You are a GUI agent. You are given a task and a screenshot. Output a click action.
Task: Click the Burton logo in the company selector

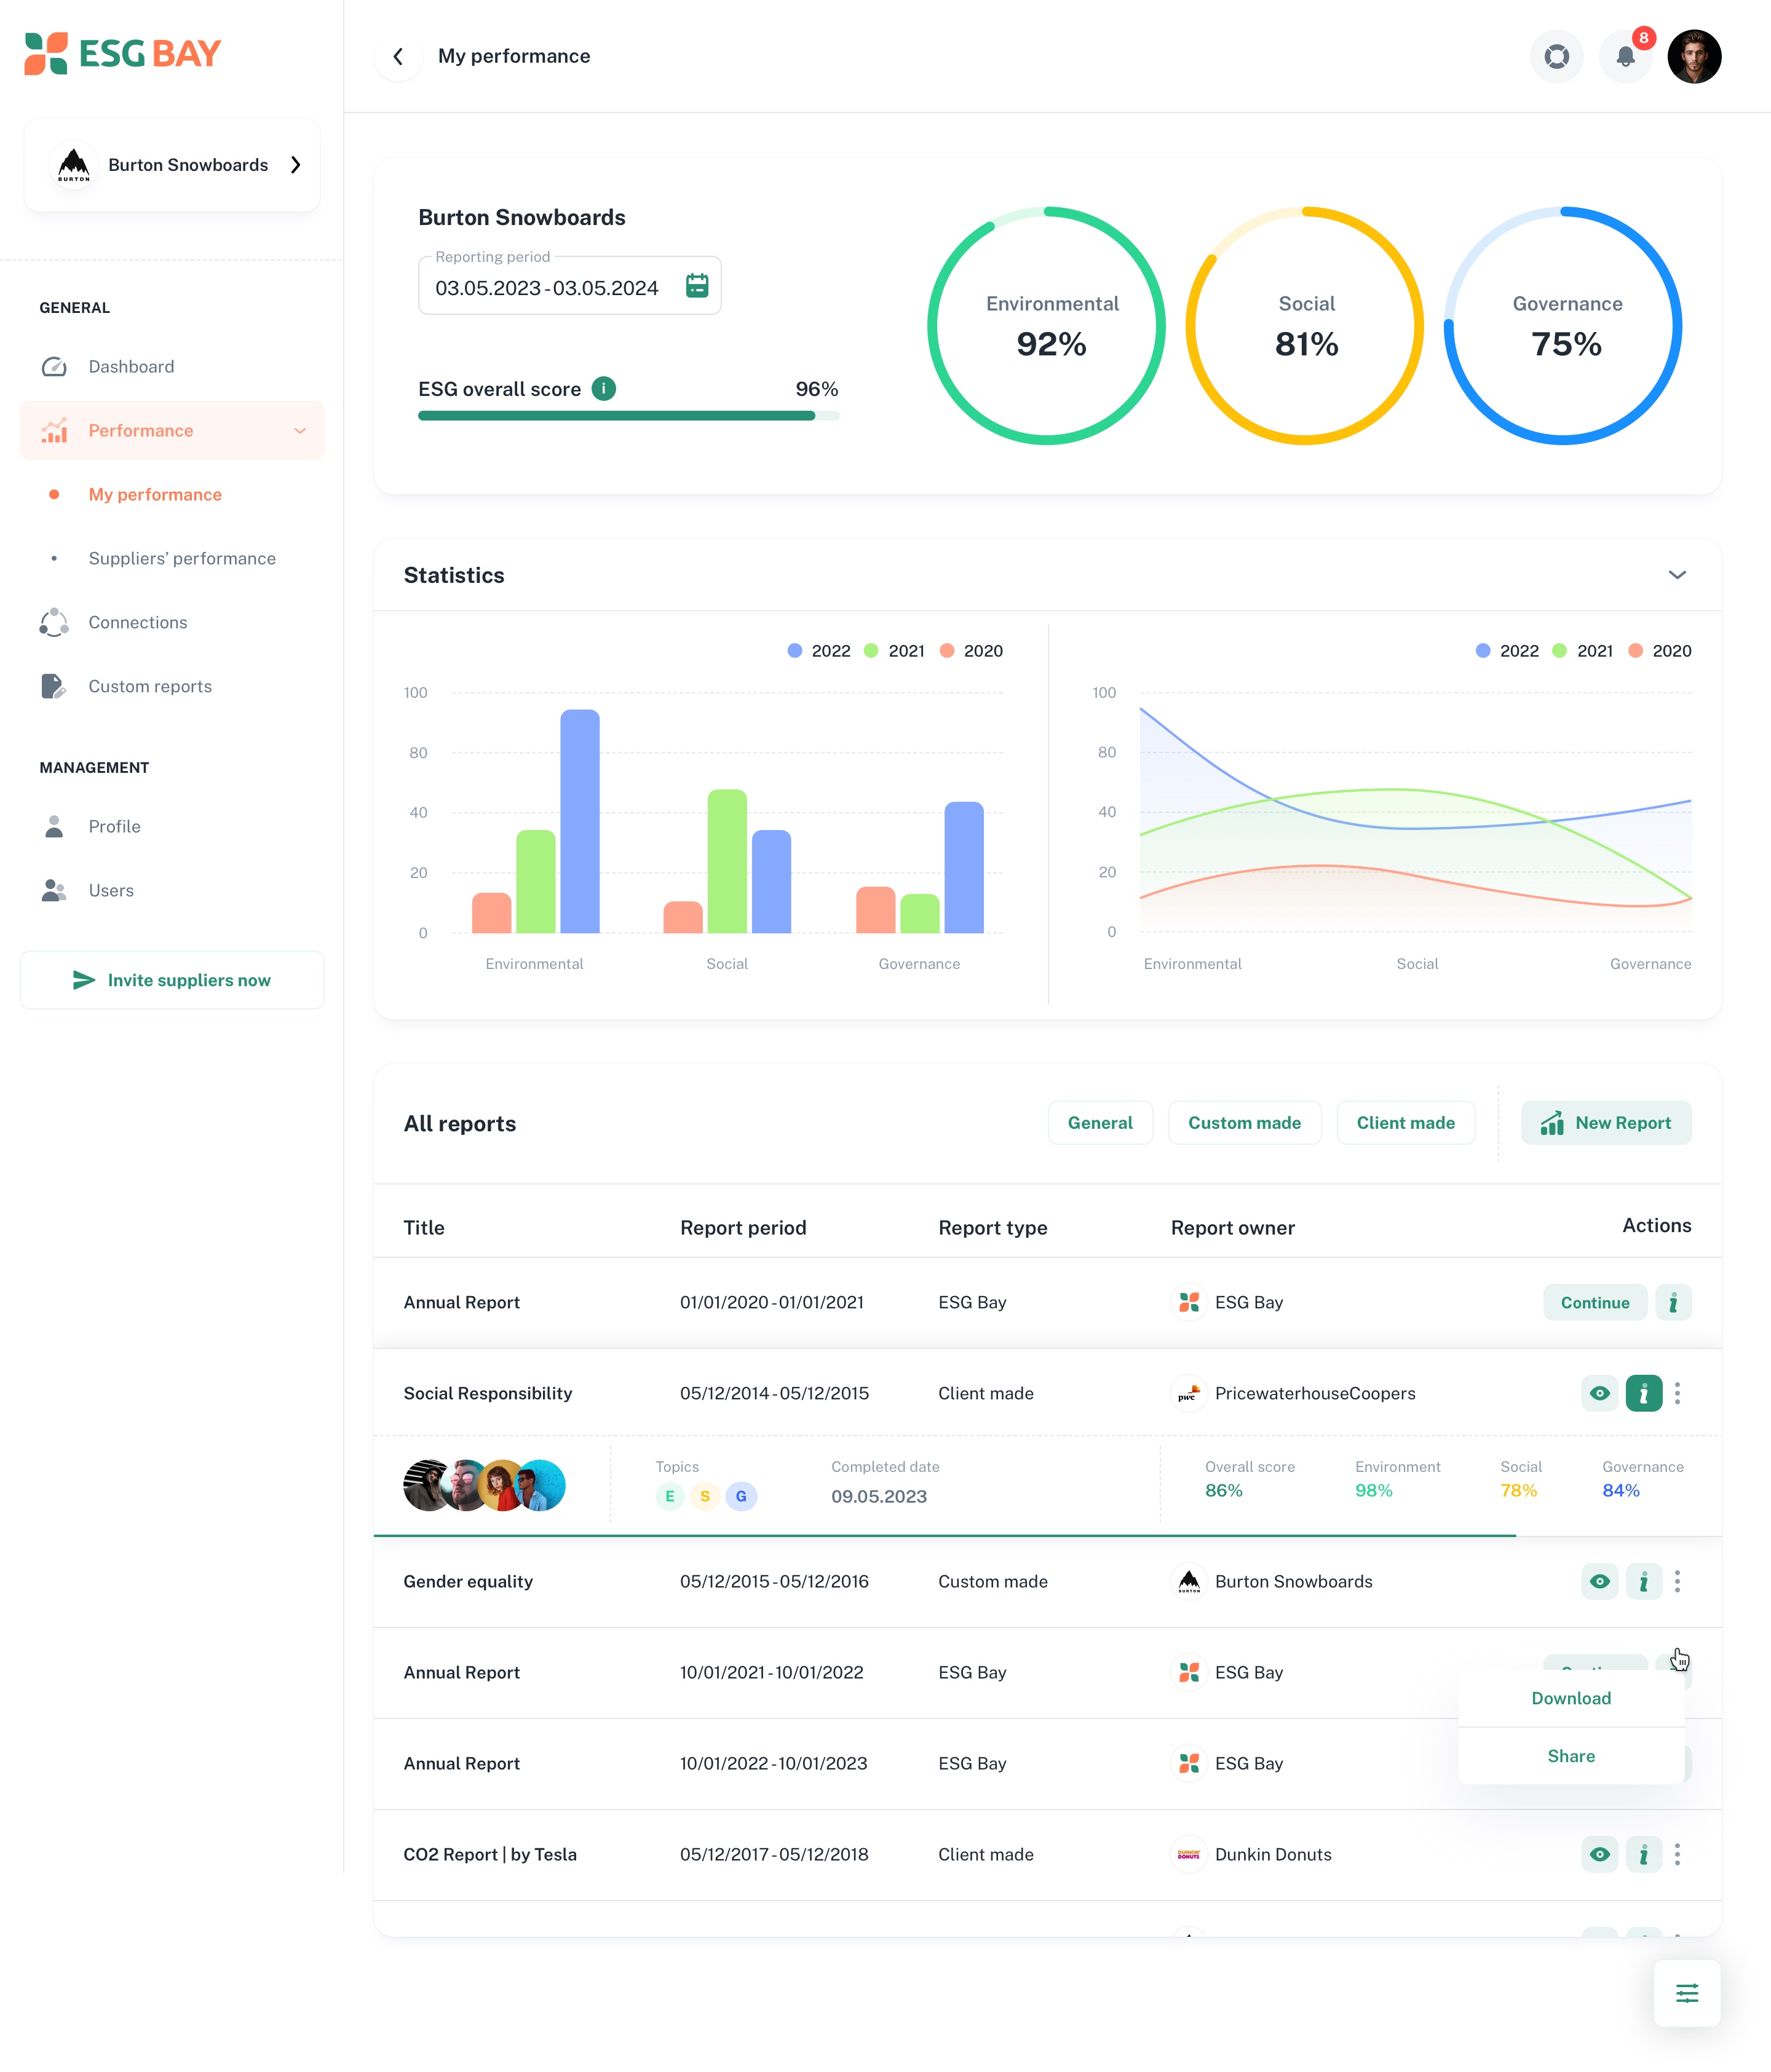73,165
